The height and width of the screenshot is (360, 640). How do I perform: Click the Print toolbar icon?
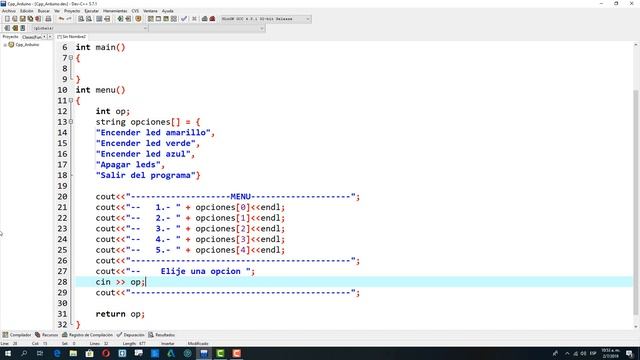click(x=48, y=19)
